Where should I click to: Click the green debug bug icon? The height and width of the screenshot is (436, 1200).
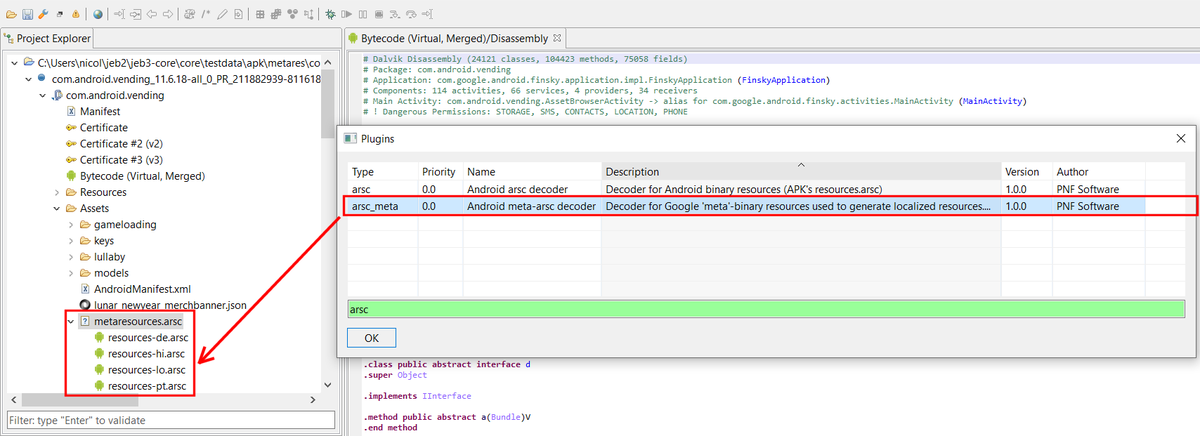click(330, 14)
